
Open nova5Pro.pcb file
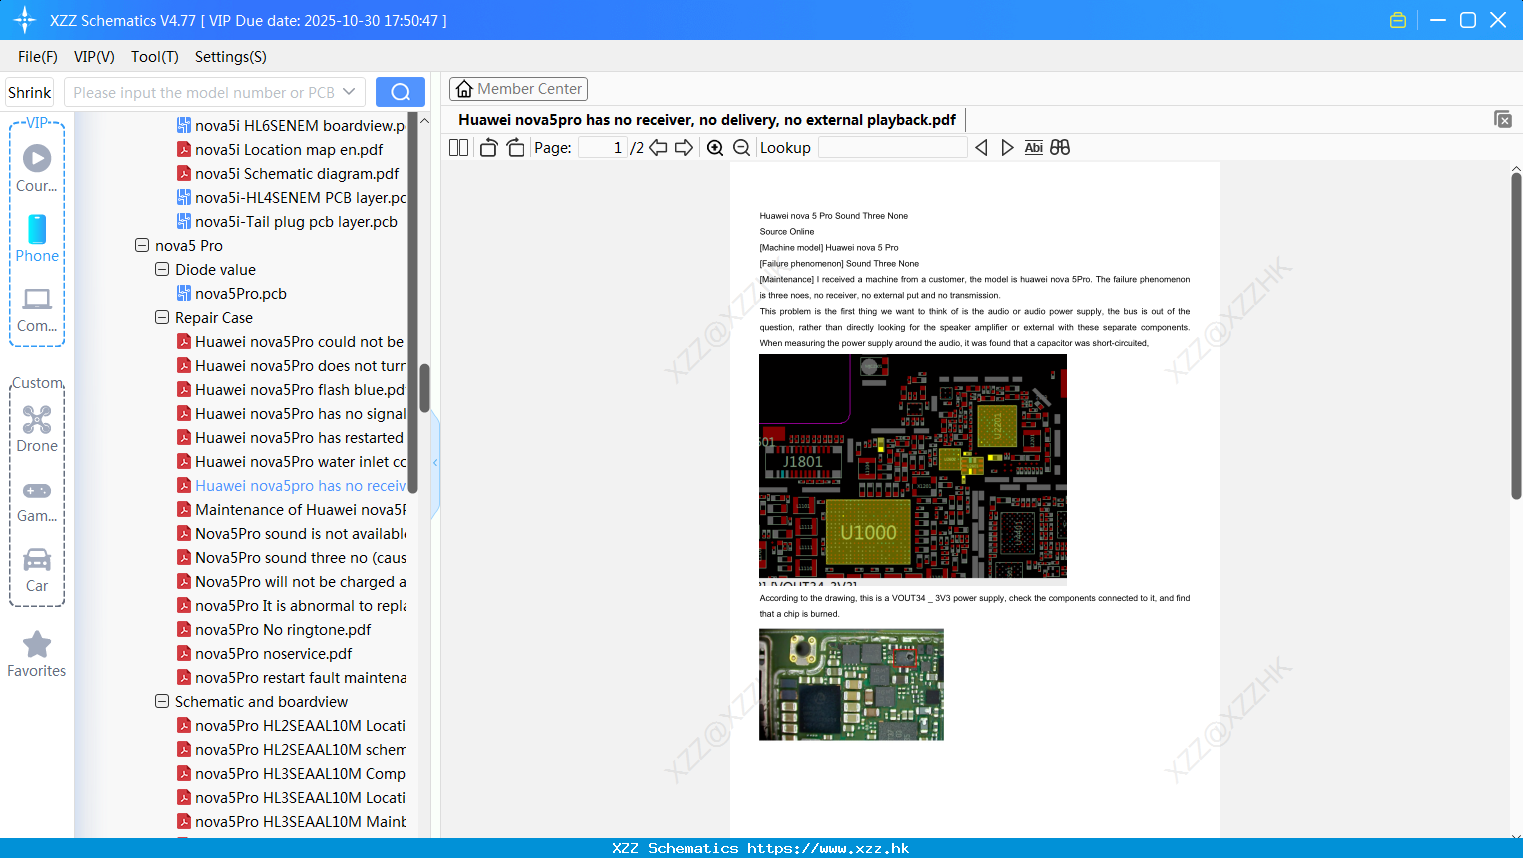pos(241,294)
